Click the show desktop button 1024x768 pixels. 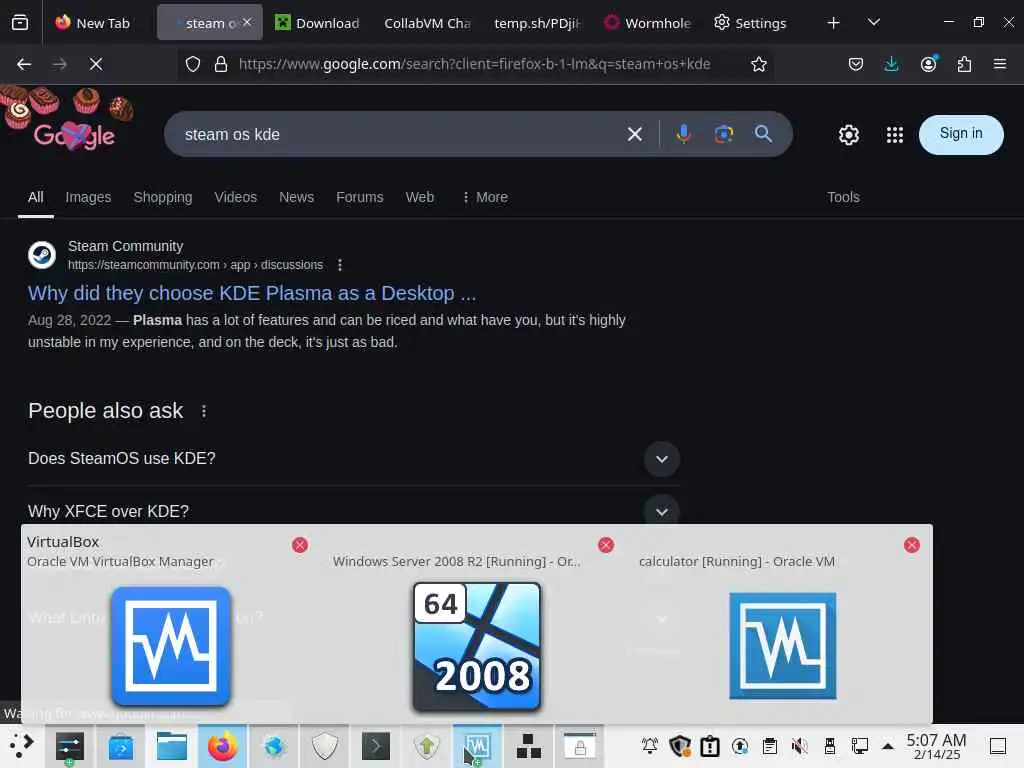[x=998, y=746]
